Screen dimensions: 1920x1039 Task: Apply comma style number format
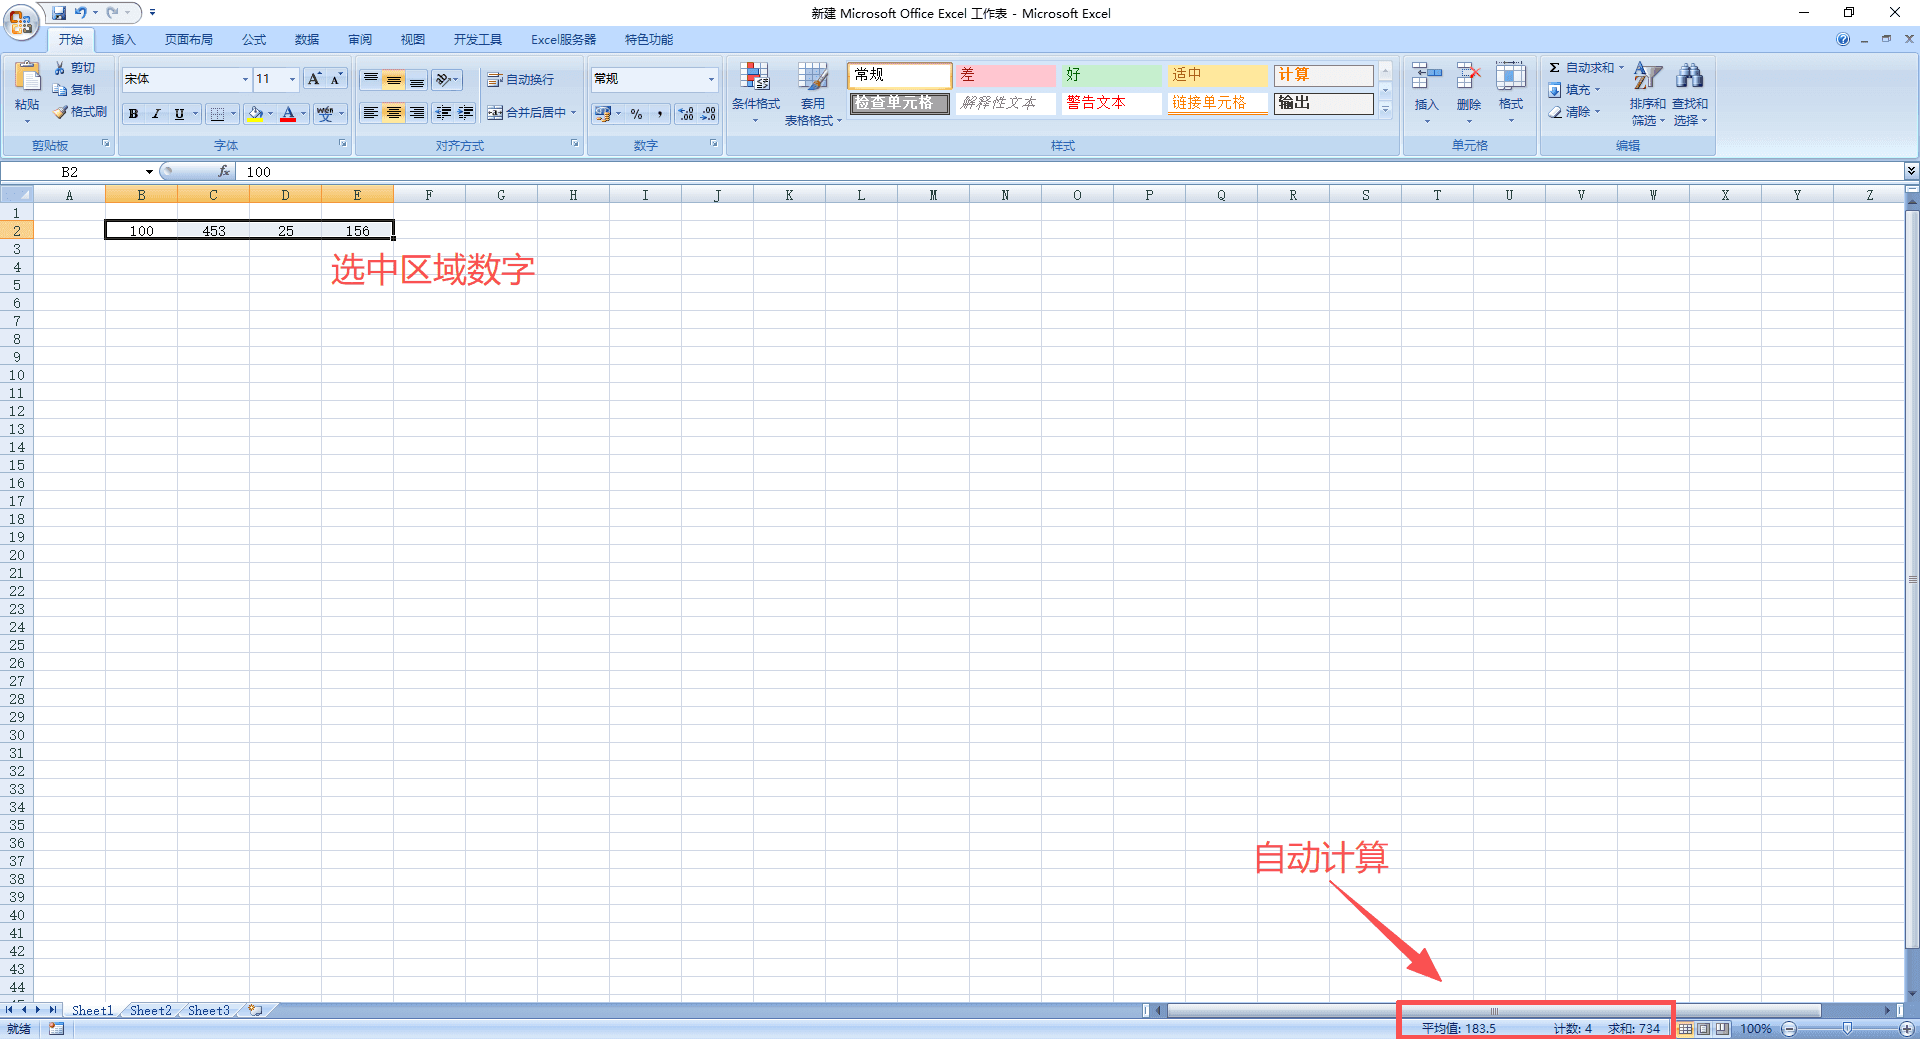tap(659, 114)
